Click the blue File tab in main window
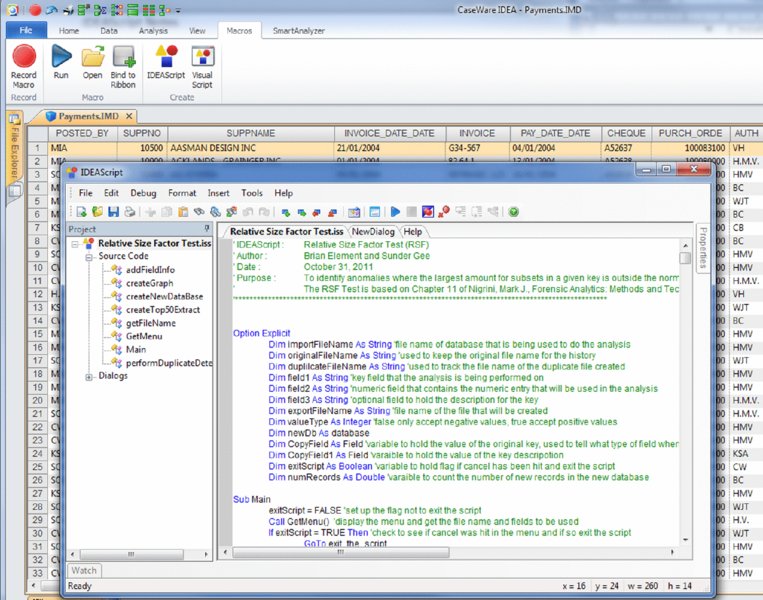 (26, 30)
